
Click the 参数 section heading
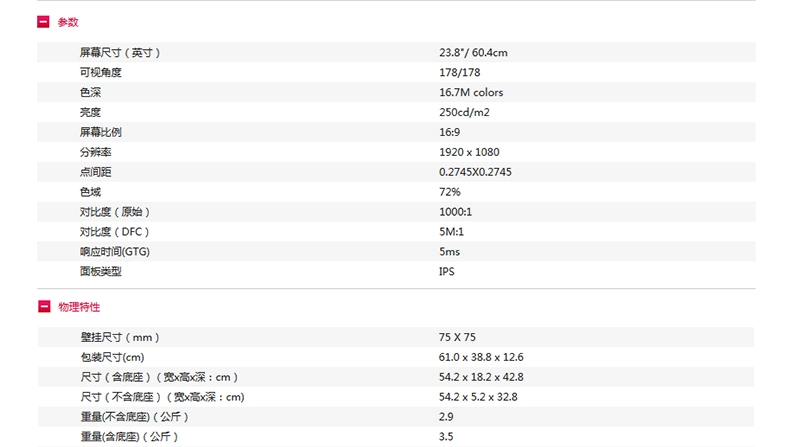[x=68, y=22]
